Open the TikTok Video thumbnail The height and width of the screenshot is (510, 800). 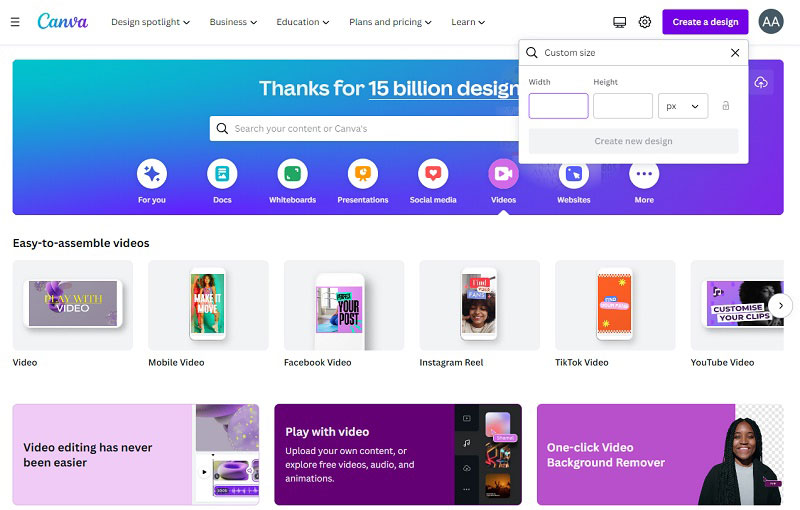pos(615,305)
